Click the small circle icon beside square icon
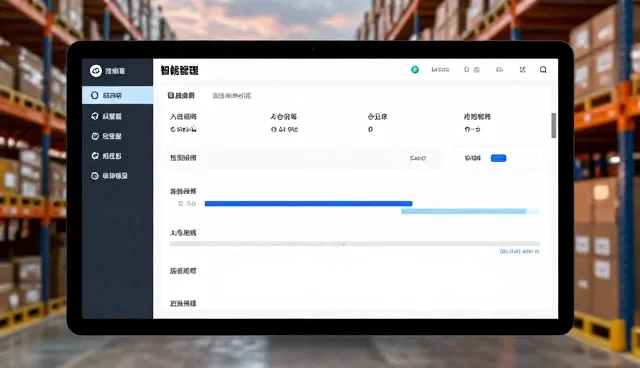 pos(476,70)
